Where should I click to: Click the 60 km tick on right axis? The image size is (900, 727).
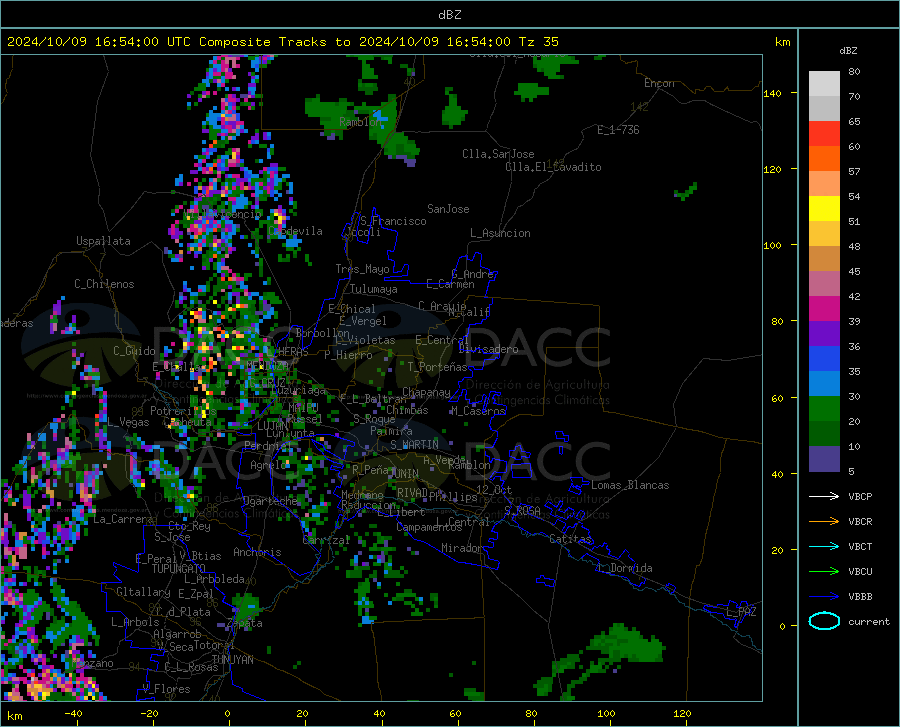click(x=777, y=398)
